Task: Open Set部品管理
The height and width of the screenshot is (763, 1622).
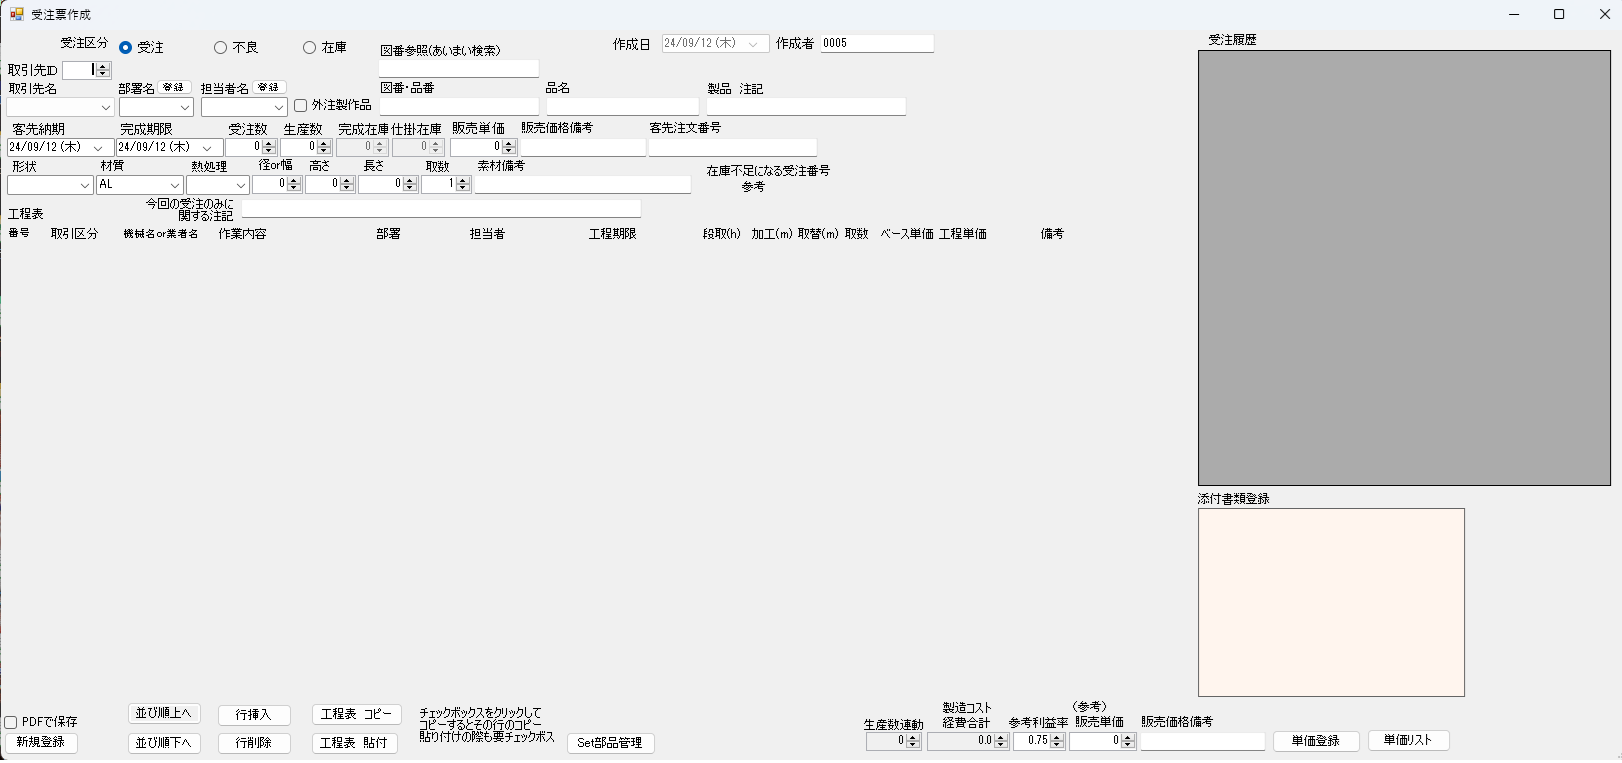Action: pos(610,743)
